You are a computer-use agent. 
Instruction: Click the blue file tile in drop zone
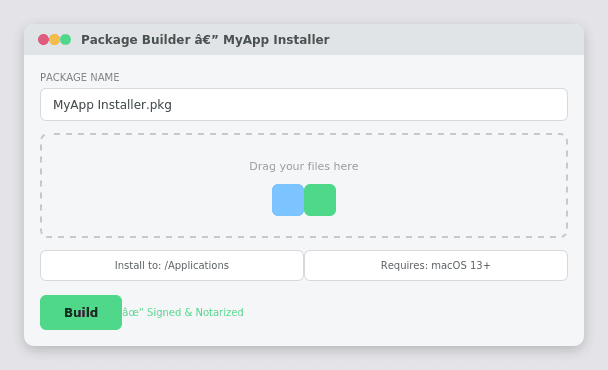288,200
